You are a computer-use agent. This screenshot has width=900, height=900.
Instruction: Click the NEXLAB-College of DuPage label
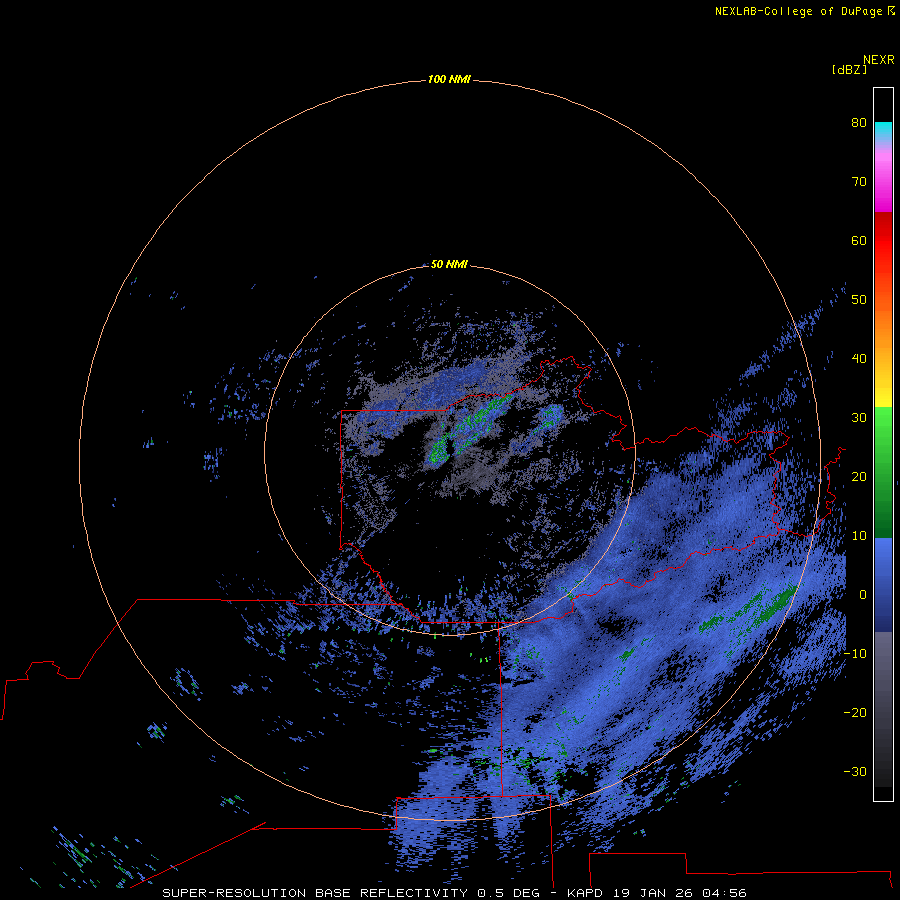click(x=798, y=11)
